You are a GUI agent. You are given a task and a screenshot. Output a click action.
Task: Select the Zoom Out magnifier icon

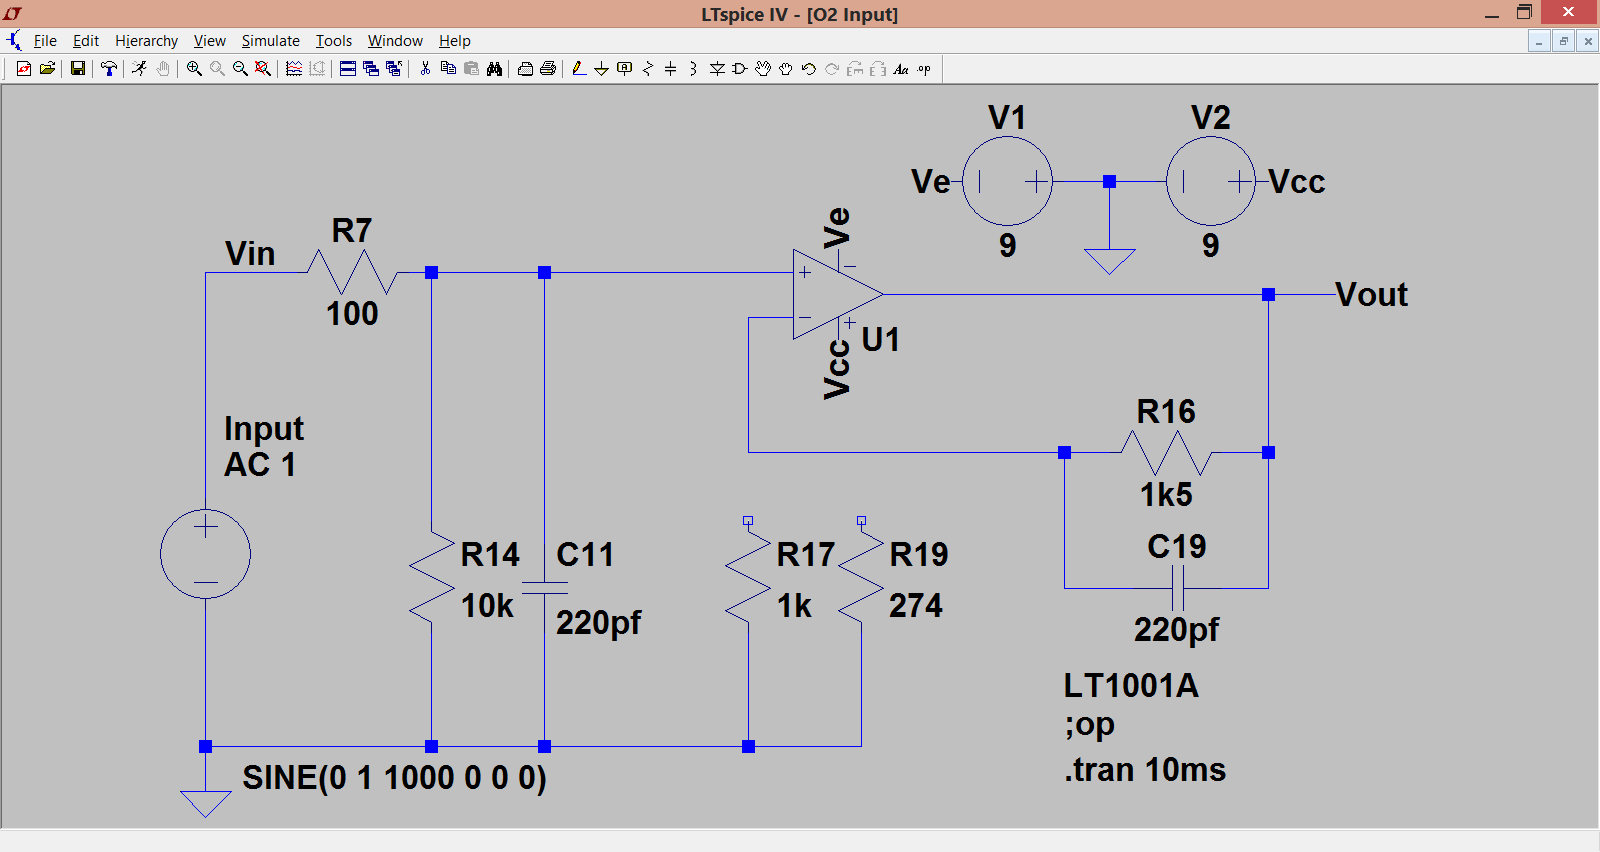(240, 68)
